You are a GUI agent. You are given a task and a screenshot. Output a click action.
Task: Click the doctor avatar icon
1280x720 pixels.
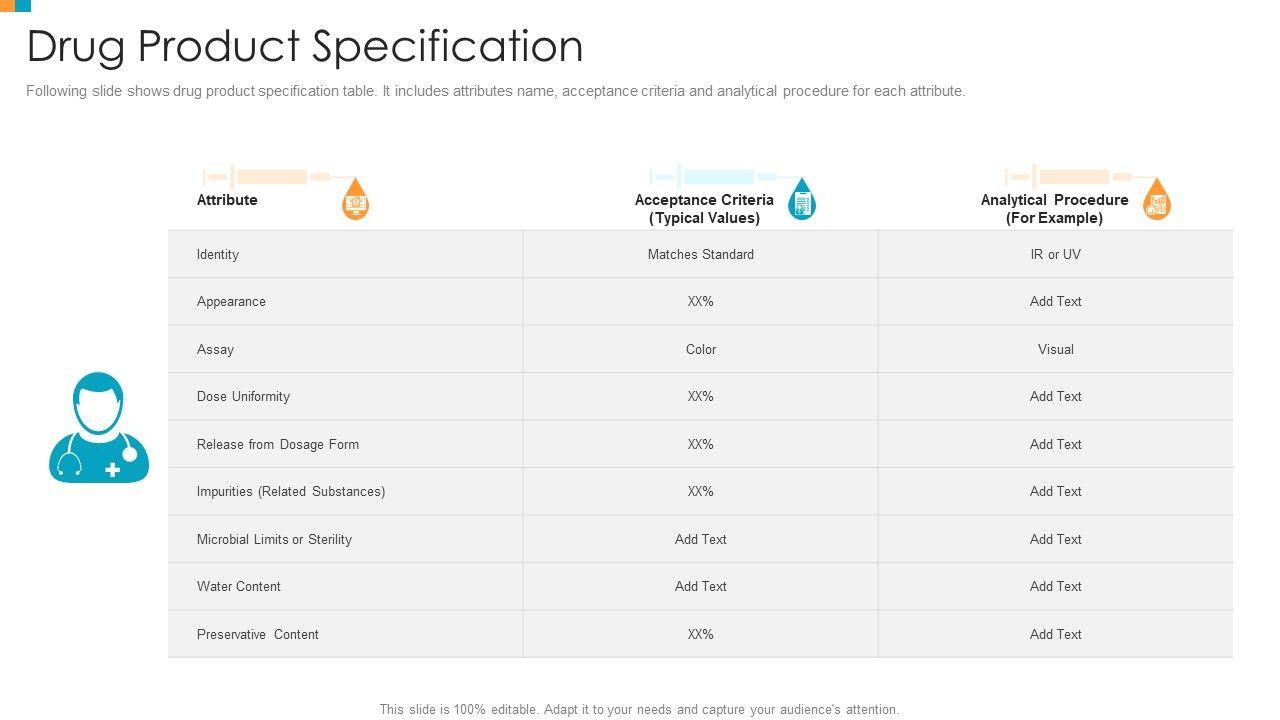coord(99,428)
